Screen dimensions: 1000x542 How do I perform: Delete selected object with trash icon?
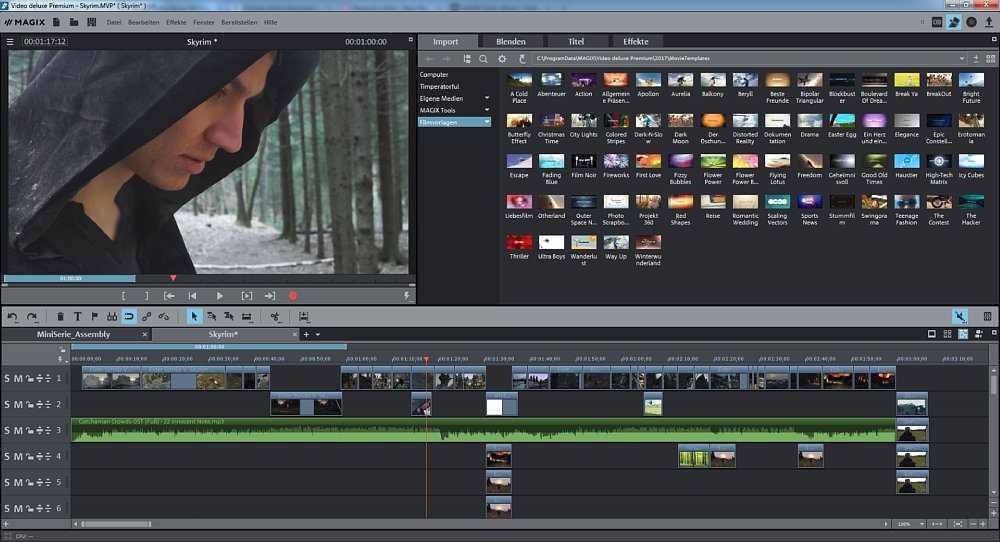tap(61, 317)
